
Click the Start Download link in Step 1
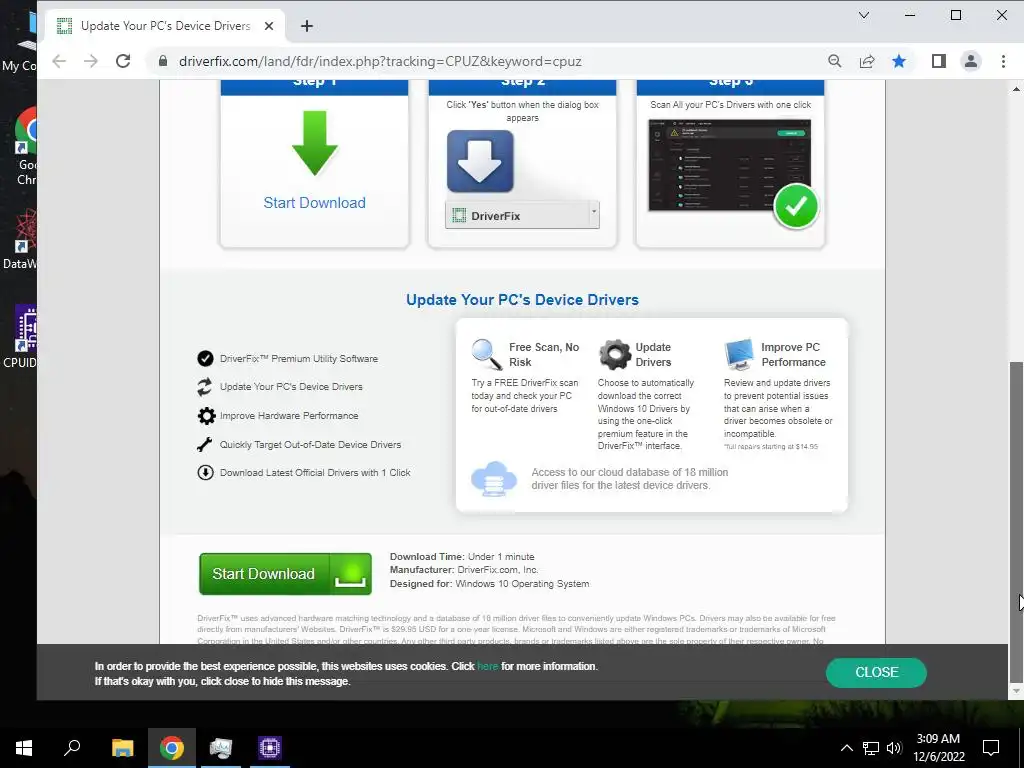(x=315, y=203)
